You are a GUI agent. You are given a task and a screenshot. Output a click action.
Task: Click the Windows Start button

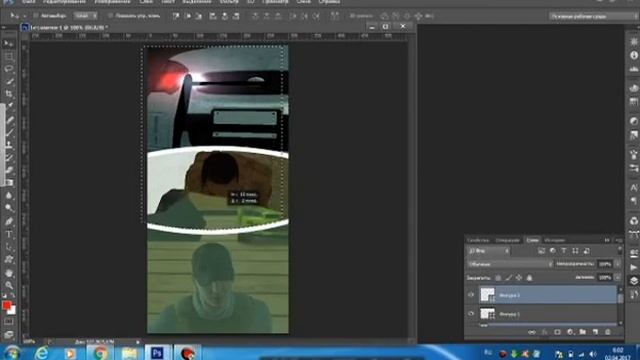(x=11, y=353)
